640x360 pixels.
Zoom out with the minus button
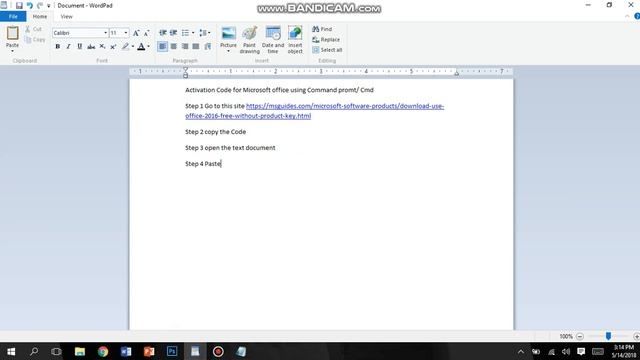point(580,336)
